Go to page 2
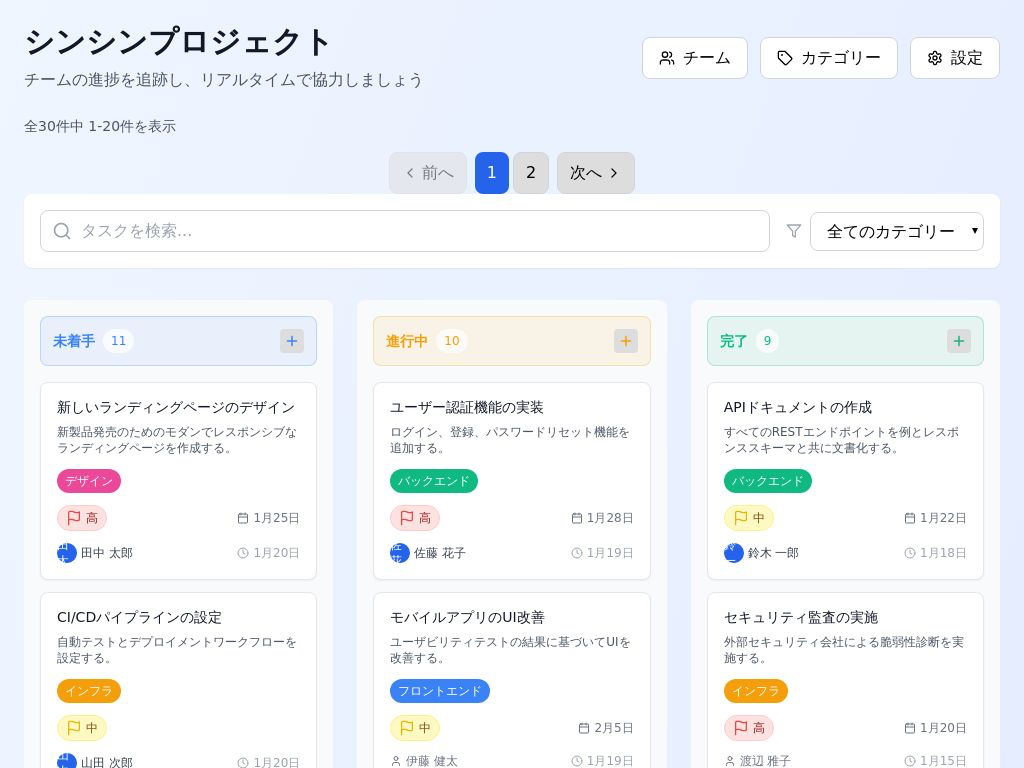This screenshot has width=1024, height=768. point(531,173)
